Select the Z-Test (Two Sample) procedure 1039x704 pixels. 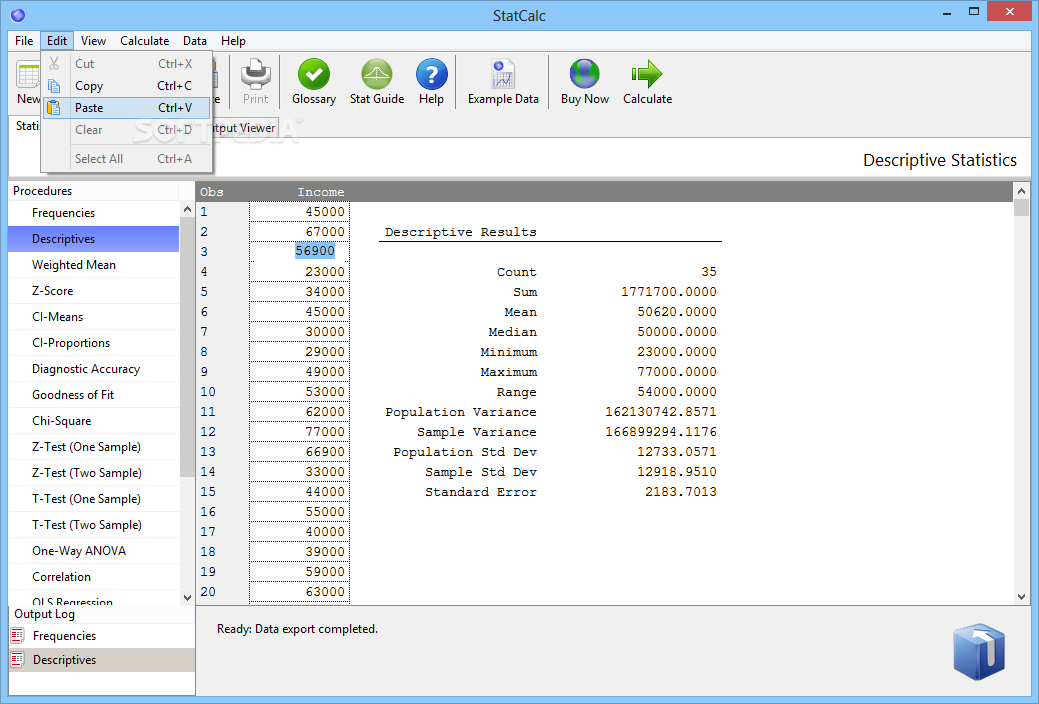93,473
